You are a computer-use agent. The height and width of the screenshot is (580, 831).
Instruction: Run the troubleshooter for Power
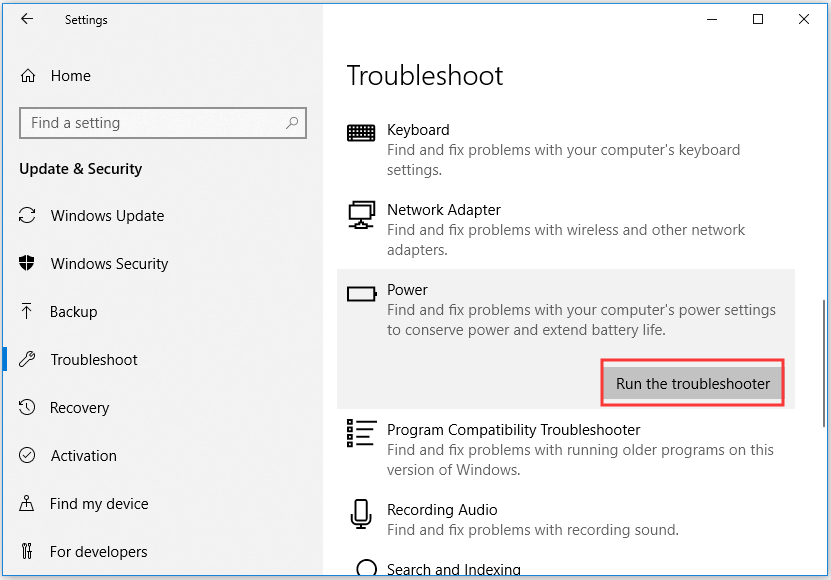coord(692,383)
